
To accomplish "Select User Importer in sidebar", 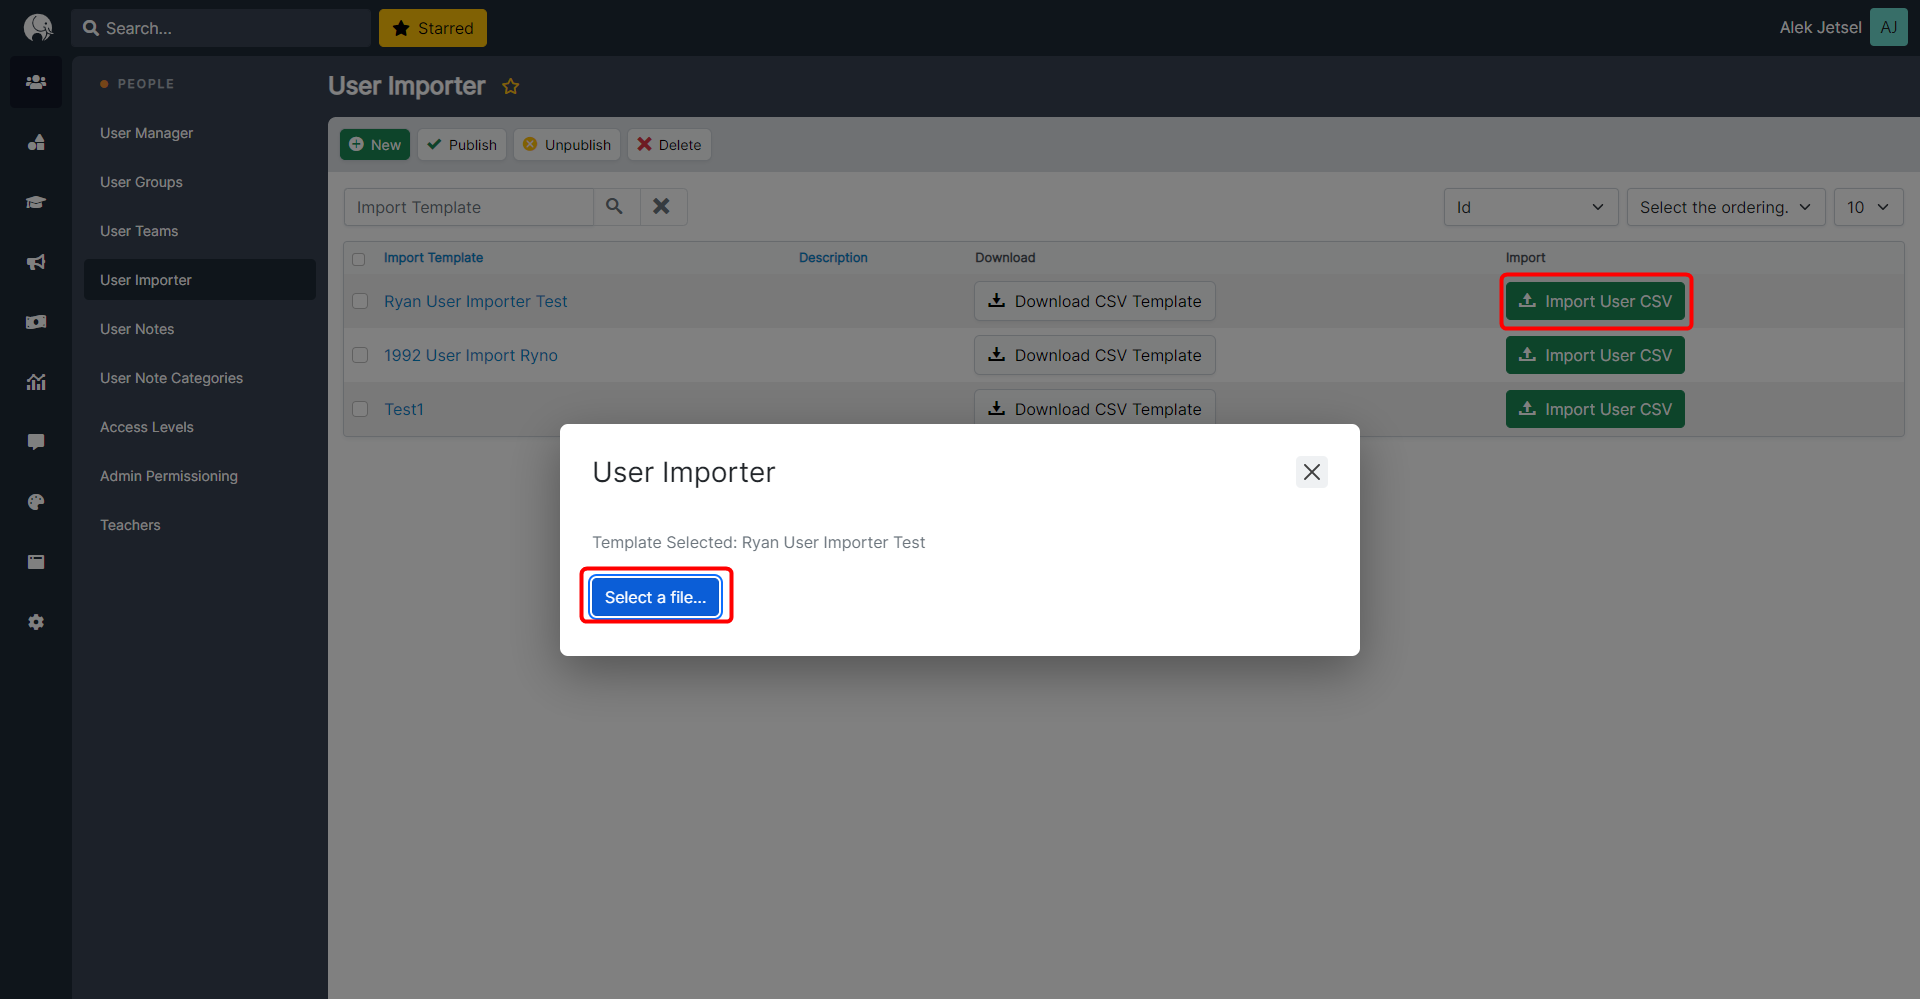I will point(200,280).
